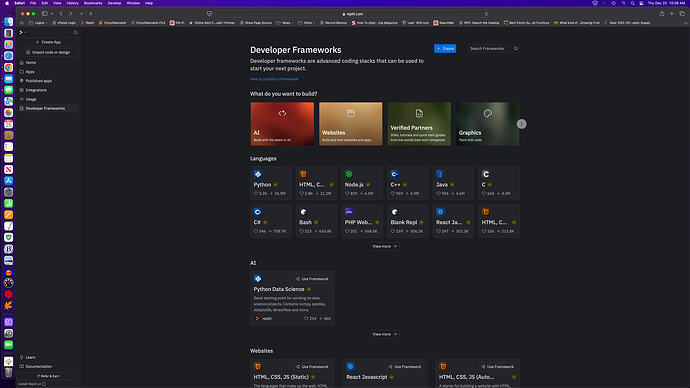Click the Integrations sidebar icon
This screenshot has height=388, width=690.
tap(22, 90)
